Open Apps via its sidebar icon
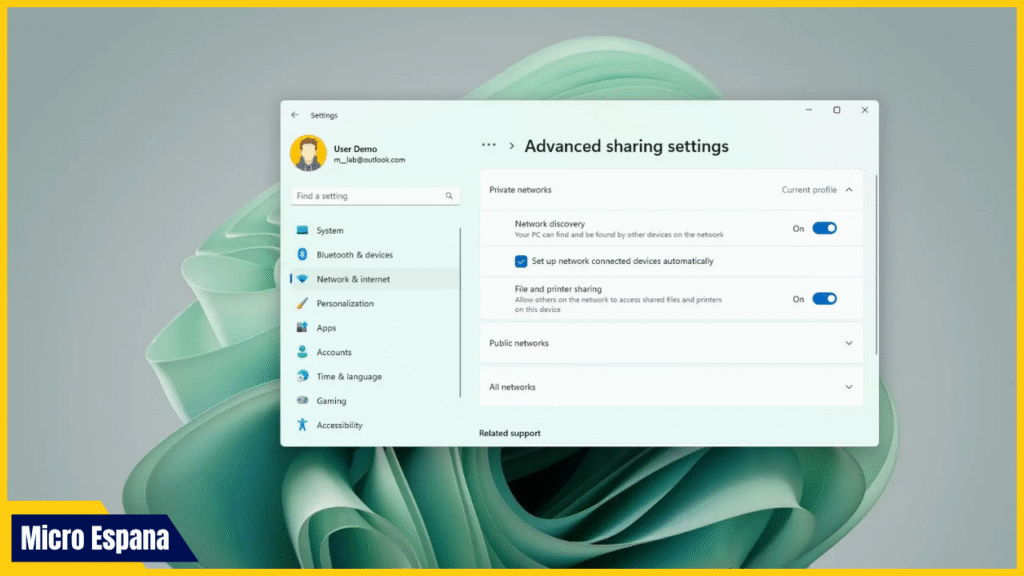The image size is (1024, 576). pos(302,328)
